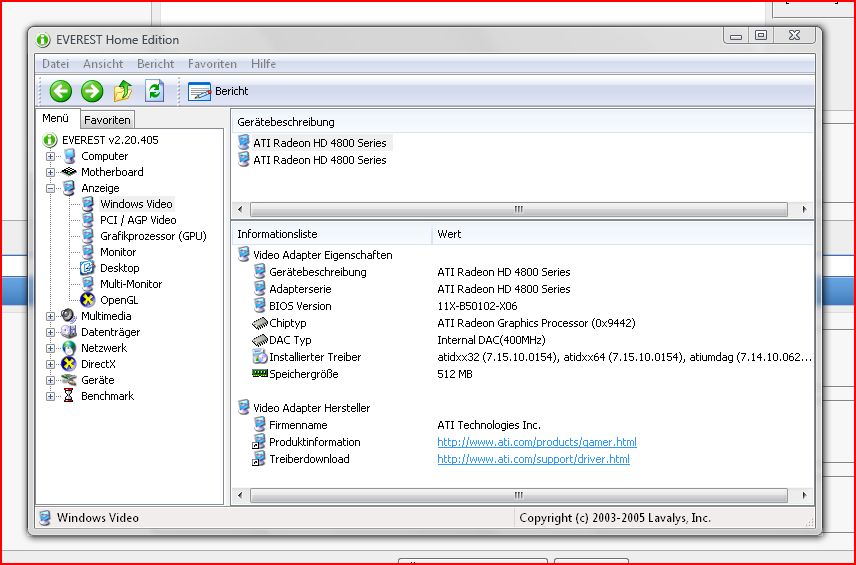
Task: Click the Anzeige monitor icon
Action: click(69, 188)
